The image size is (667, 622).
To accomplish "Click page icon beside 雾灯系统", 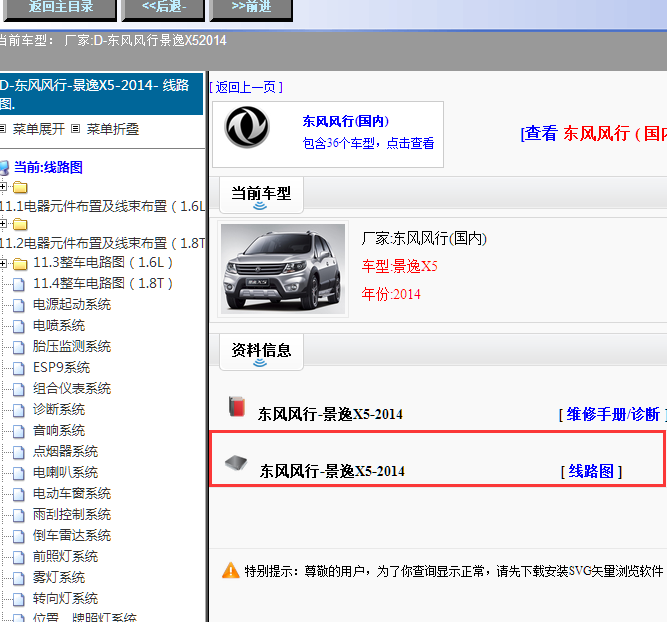I will click(19, 578).
